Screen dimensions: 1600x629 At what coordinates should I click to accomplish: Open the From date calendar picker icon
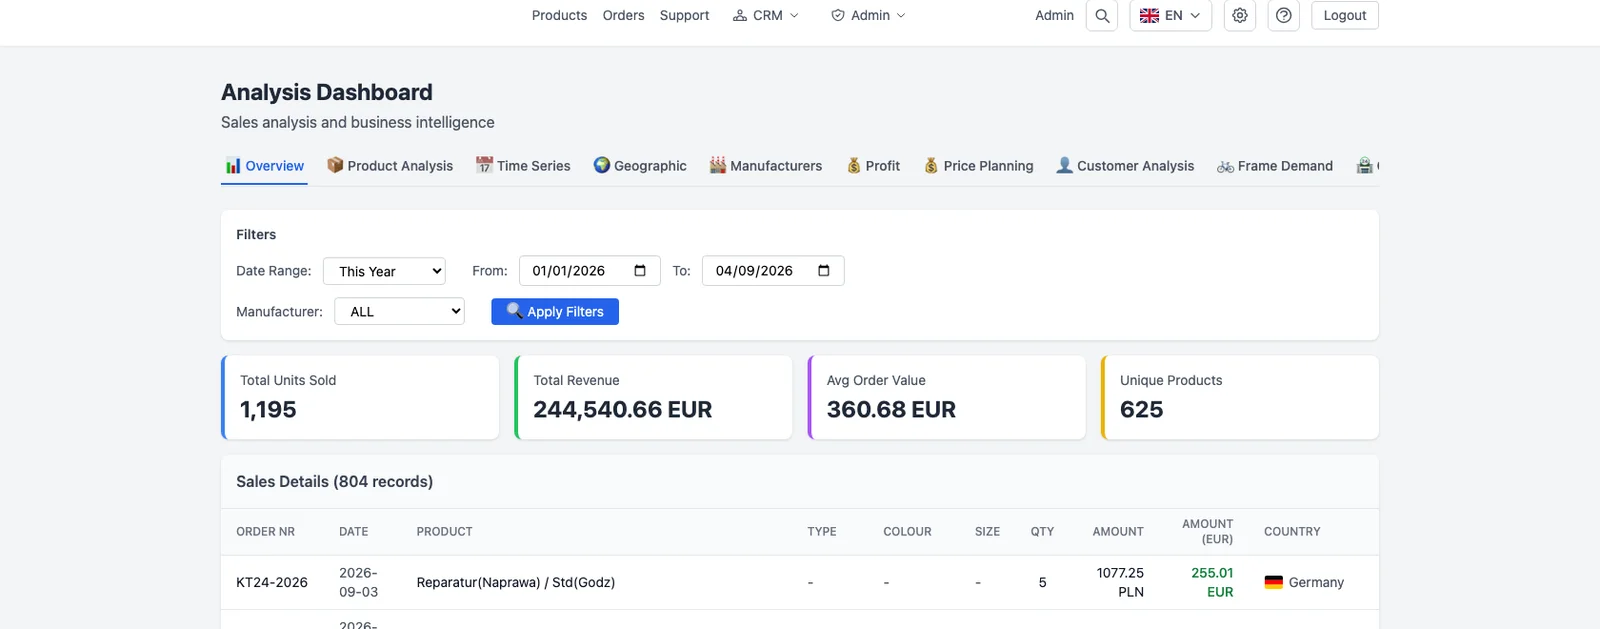[x=640, y=271]
